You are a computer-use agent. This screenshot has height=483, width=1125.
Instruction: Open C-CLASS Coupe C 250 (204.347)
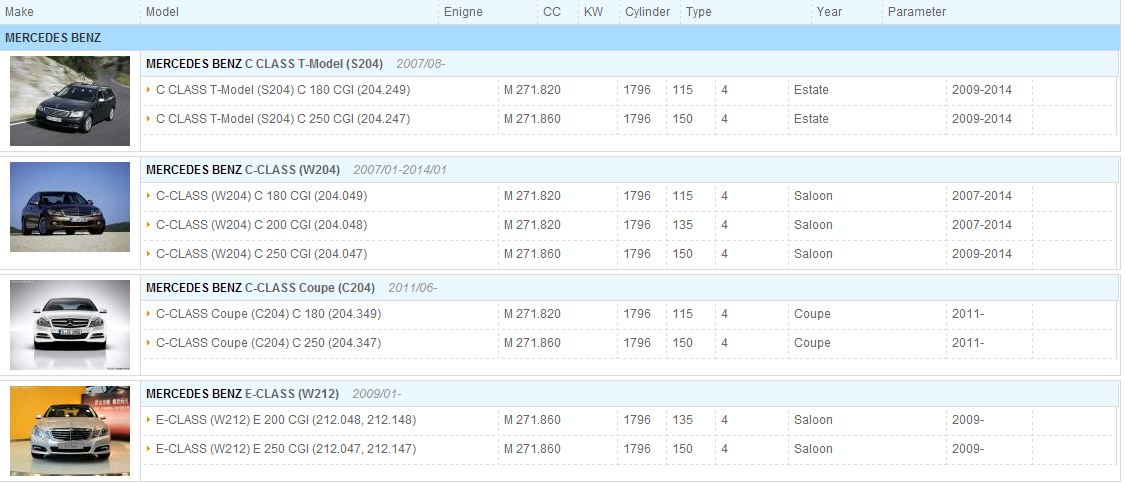pyautogui.click(x=268, y=343)
